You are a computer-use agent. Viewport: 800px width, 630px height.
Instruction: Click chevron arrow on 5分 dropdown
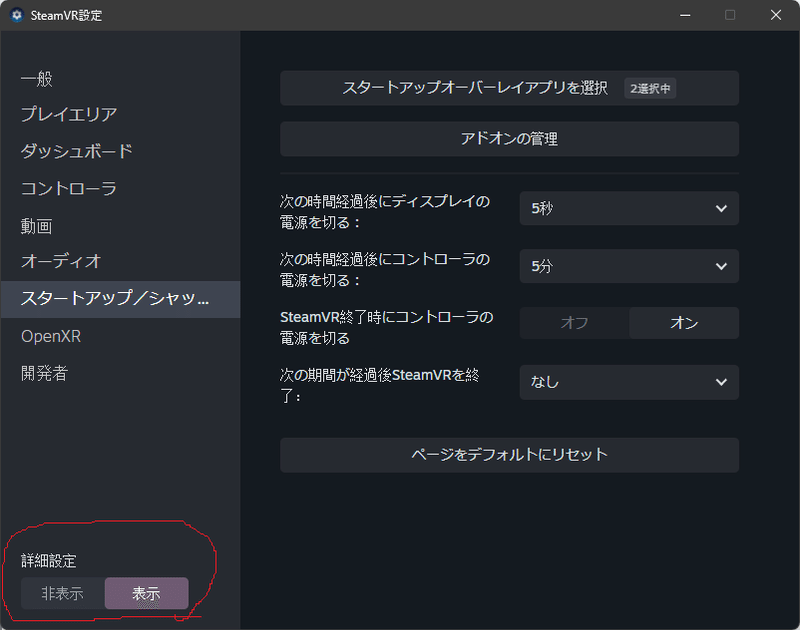(721, 266)
